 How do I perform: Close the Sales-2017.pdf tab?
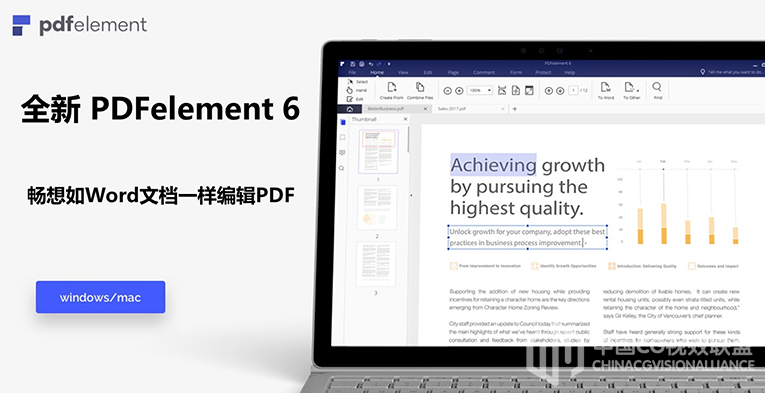point(503,109)
